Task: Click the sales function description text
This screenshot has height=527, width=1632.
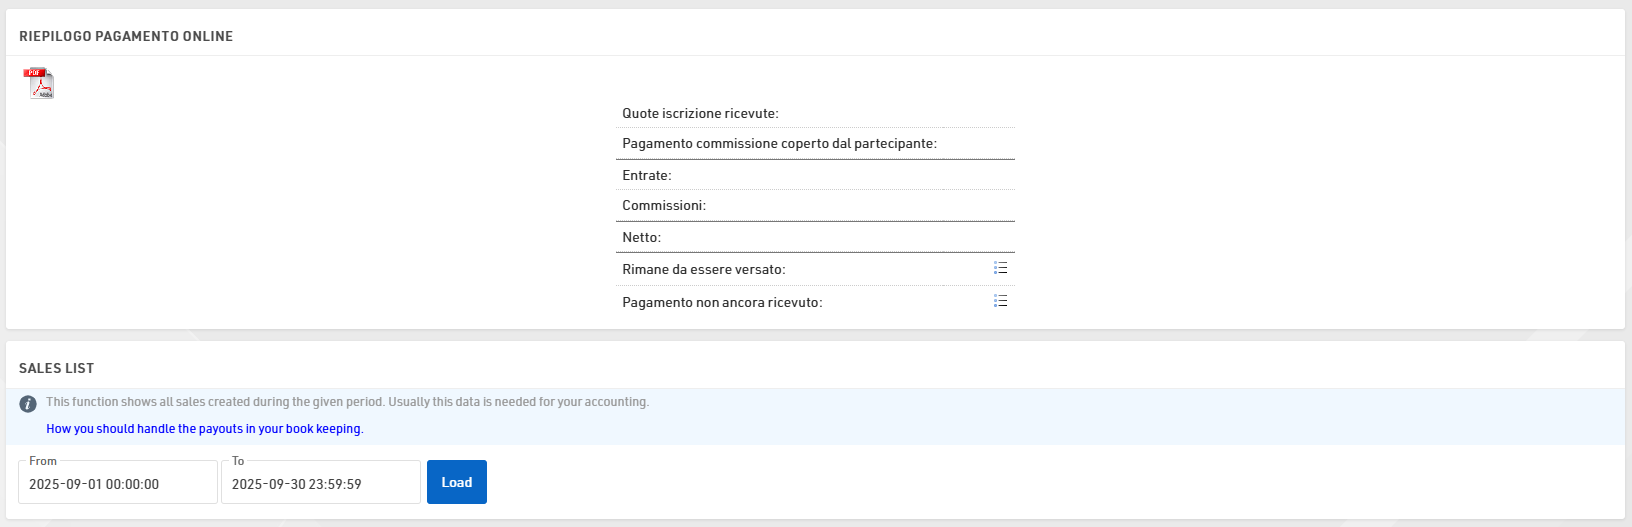Action: [x=347, y=402]
